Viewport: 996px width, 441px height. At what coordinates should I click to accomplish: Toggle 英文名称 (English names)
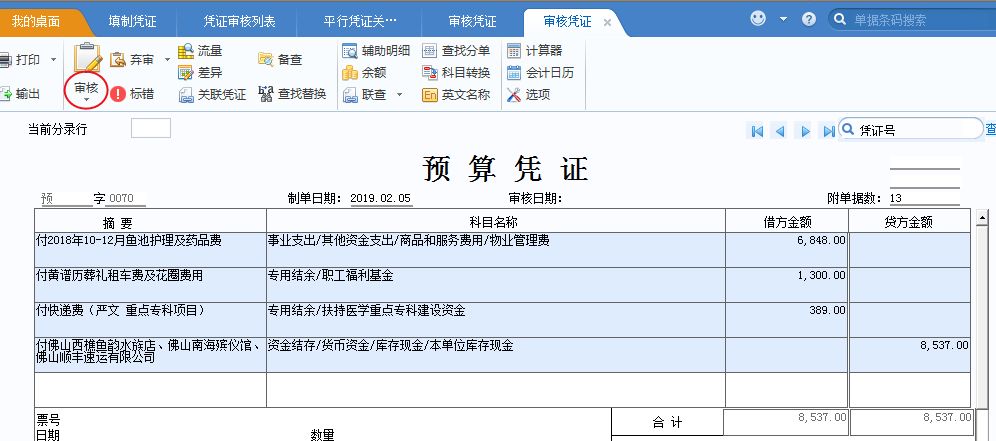coord(456,95)
